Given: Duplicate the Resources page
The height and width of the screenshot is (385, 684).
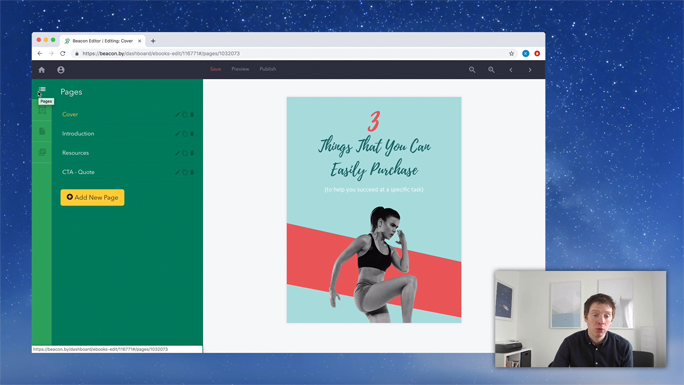Looking at the screenshot, I should (x=185, y=153).
